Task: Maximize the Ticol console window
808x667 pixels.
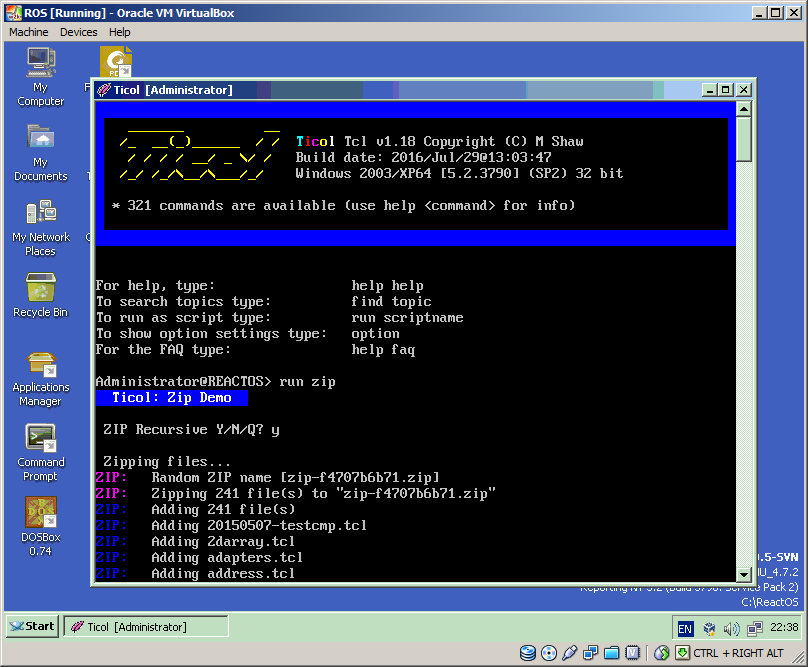Action: [x=726, y=90]
